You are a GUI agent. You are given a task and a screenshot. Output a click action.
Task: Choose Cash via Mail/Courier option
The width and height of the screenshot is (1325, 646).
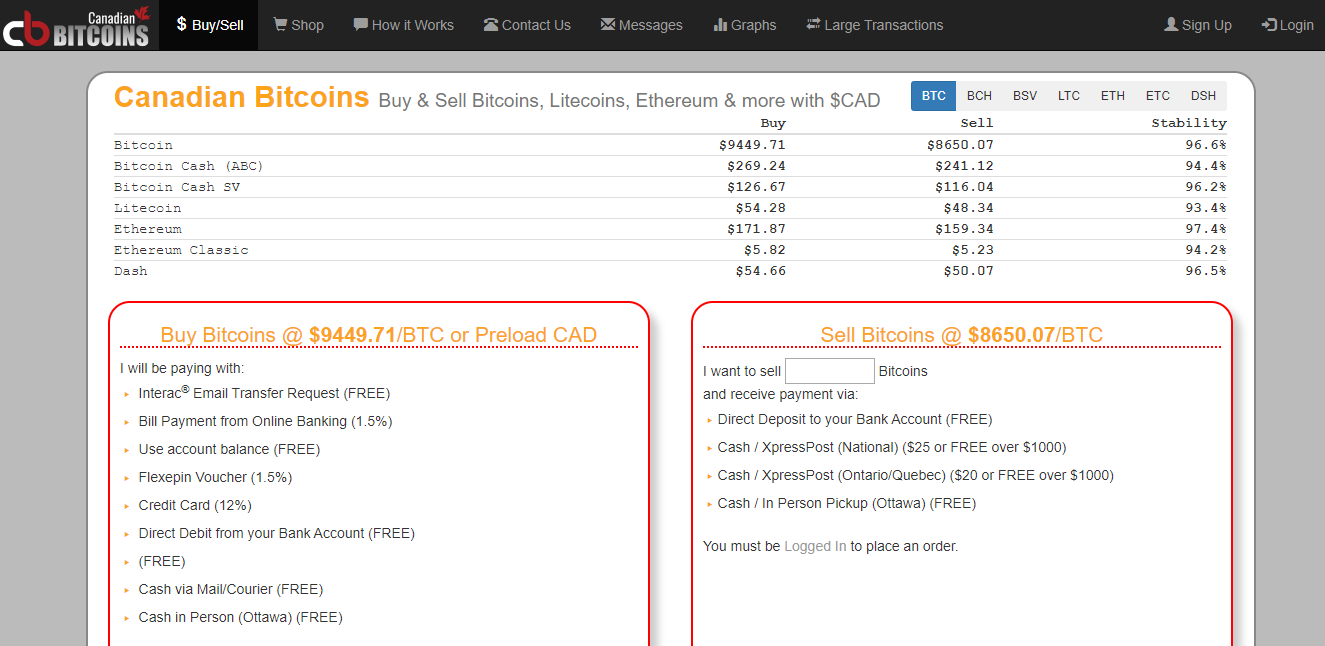point(231,589)
